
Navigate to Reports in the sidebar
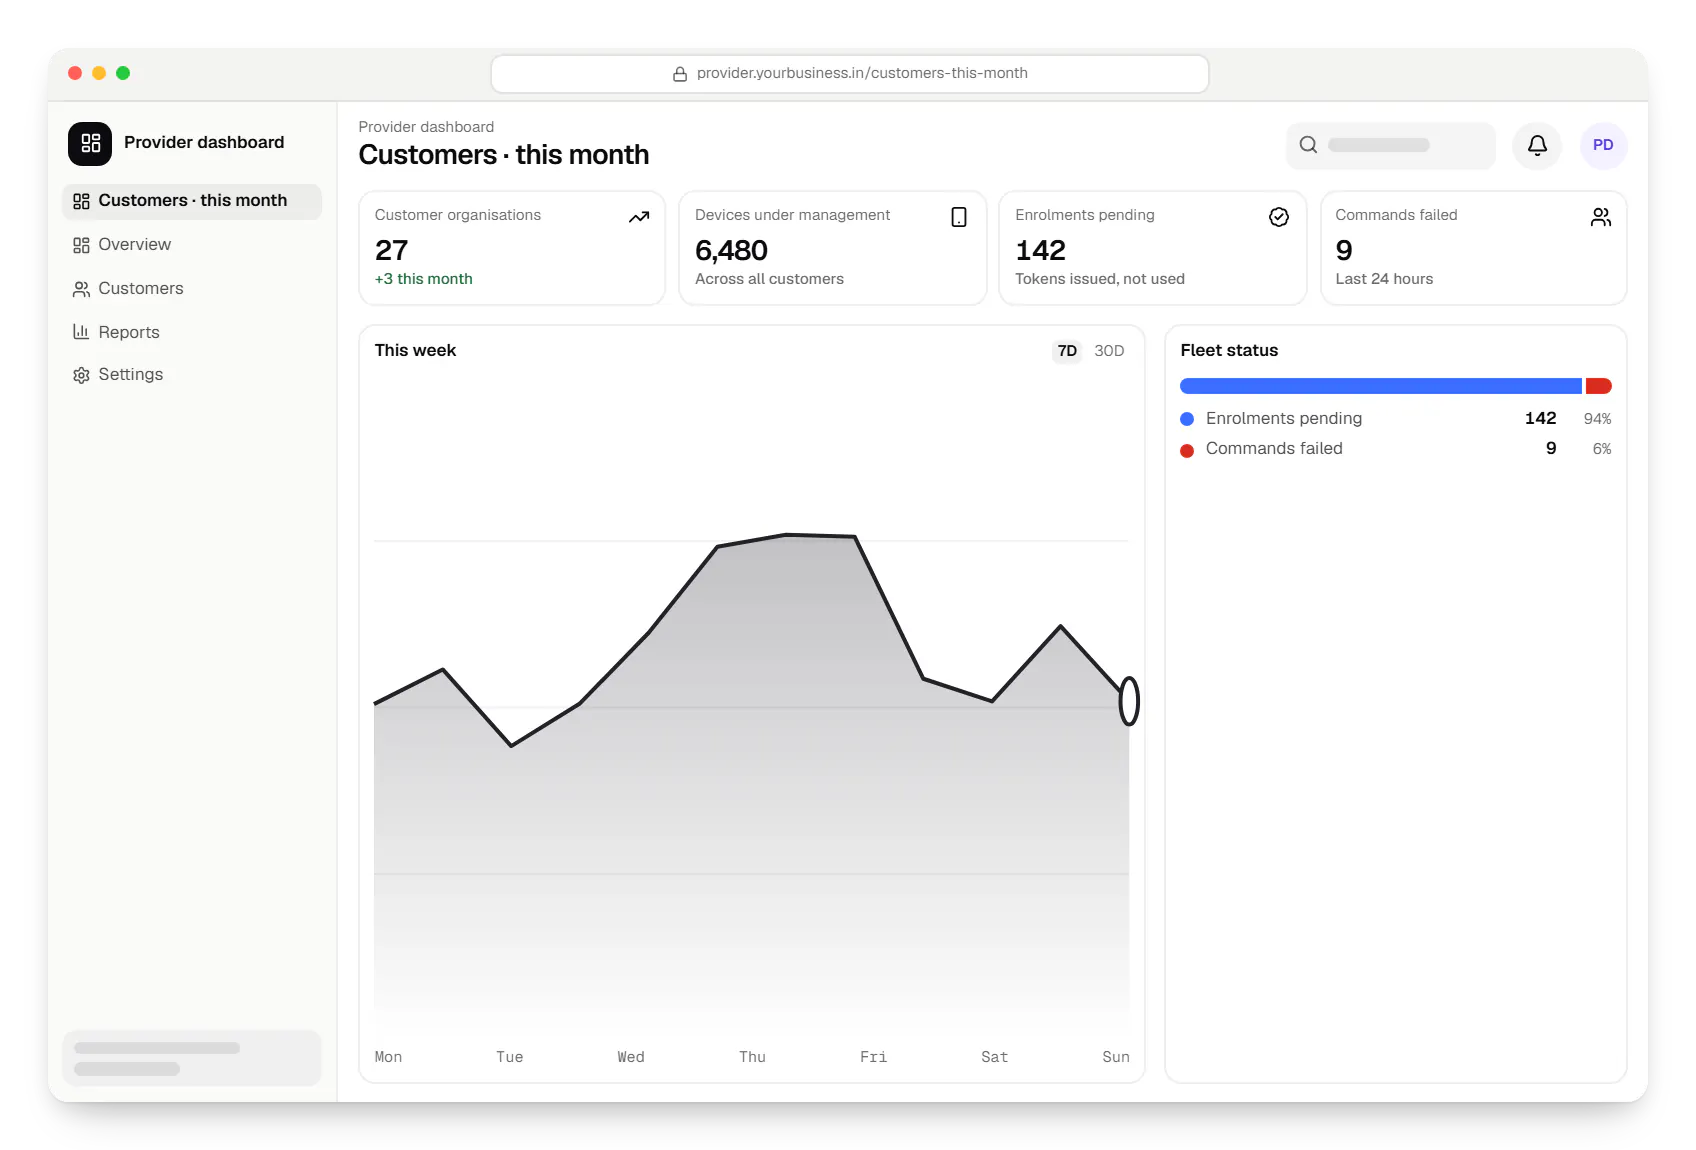[192, 332]
